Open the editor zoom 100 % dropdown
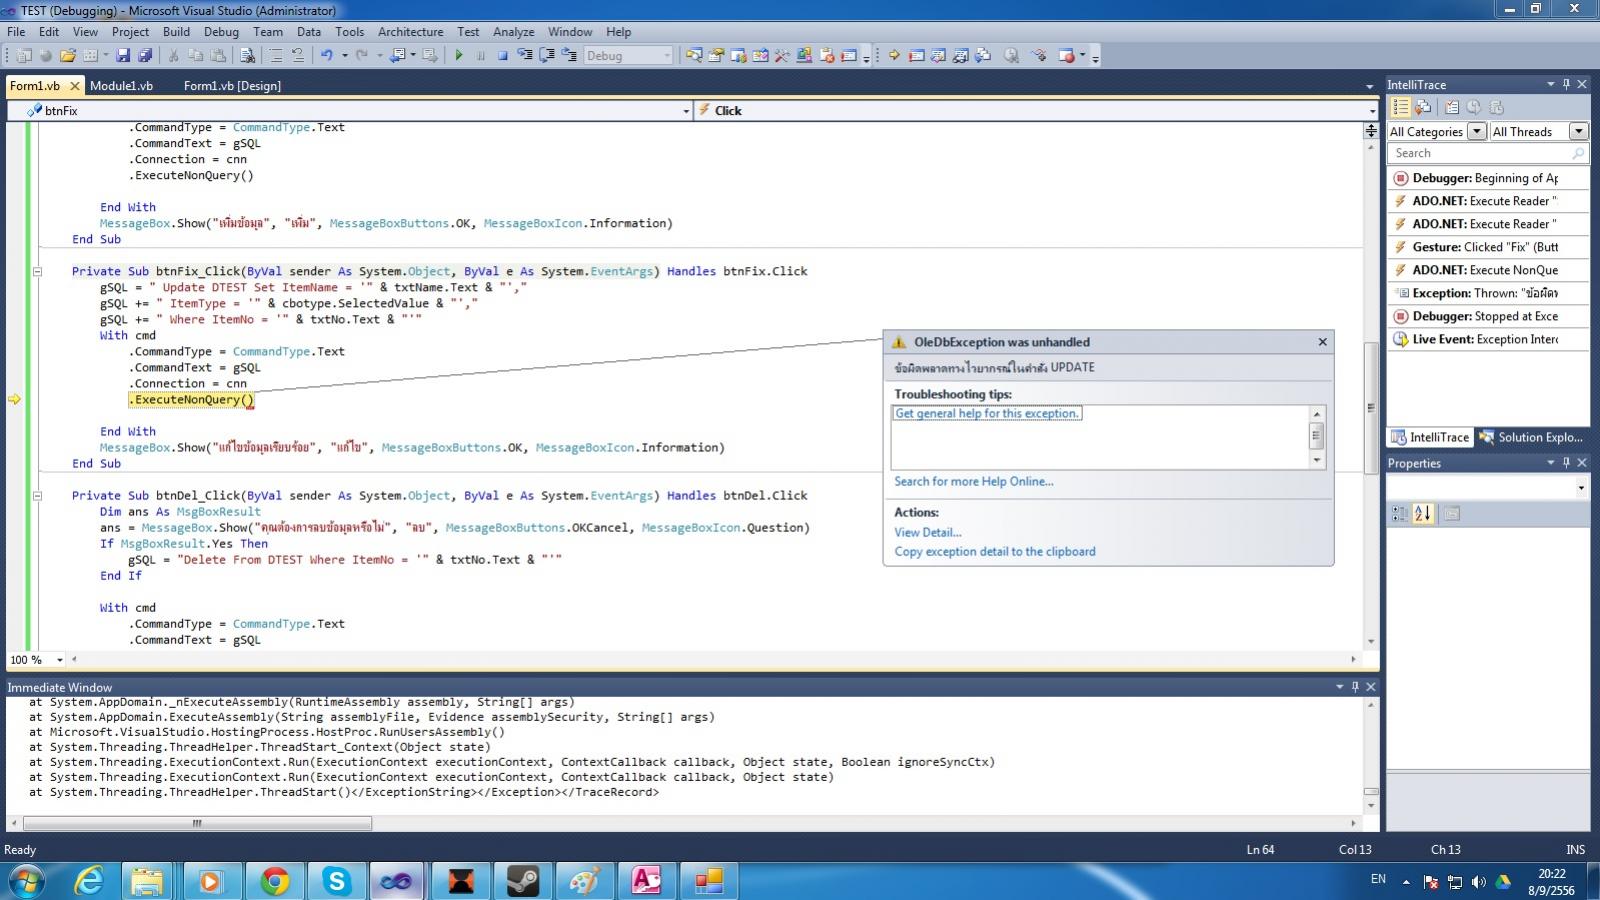The width and height of the screenshot is (1600, 900). (x=60, y=659)
